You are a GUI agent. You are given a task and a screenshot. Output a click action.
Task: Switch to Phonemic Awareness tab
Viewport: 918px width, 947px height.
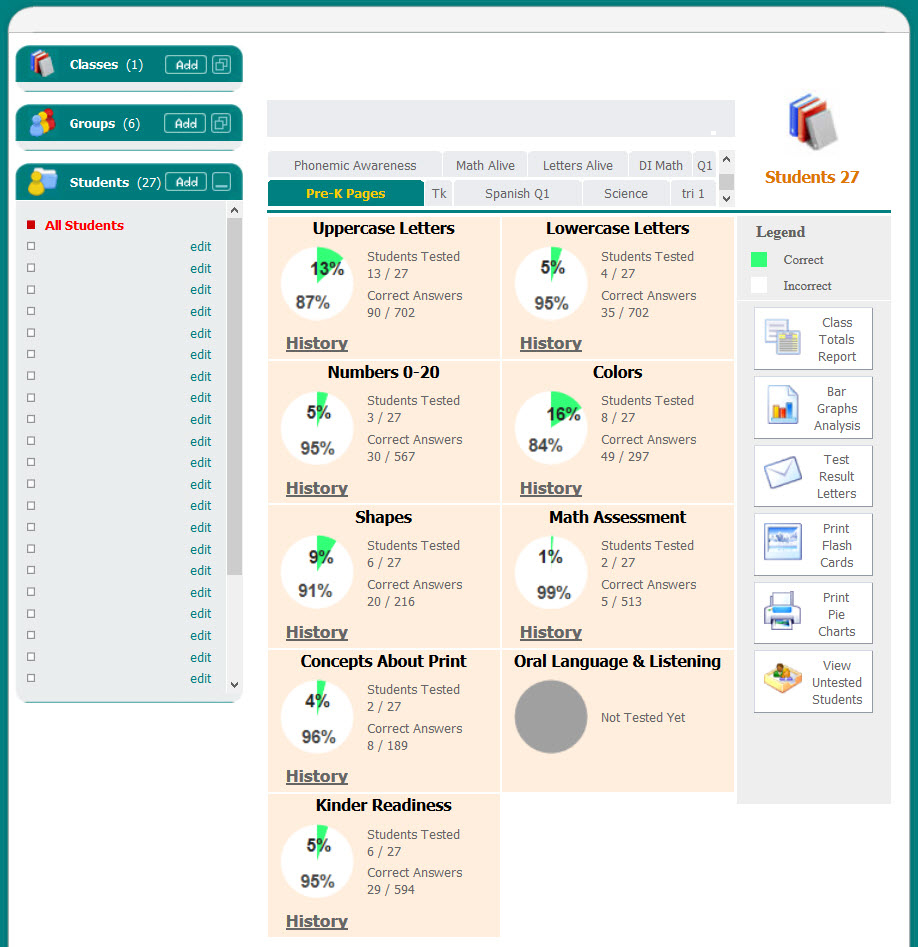[x=355, y=165]
